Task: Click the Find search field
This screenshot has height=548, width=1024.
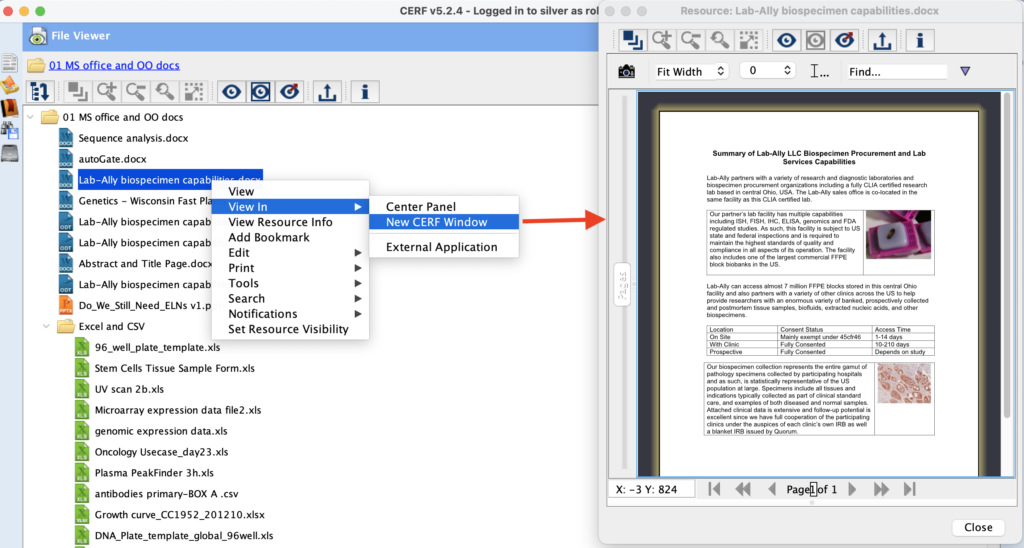Action: (893, 72)
